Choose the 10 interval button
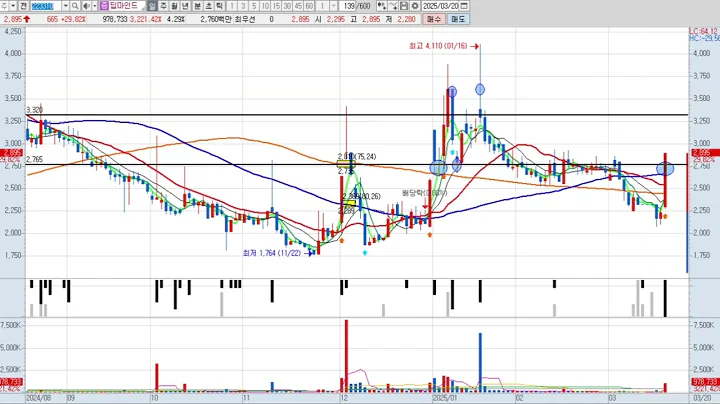720x404 pixels. 265,6
